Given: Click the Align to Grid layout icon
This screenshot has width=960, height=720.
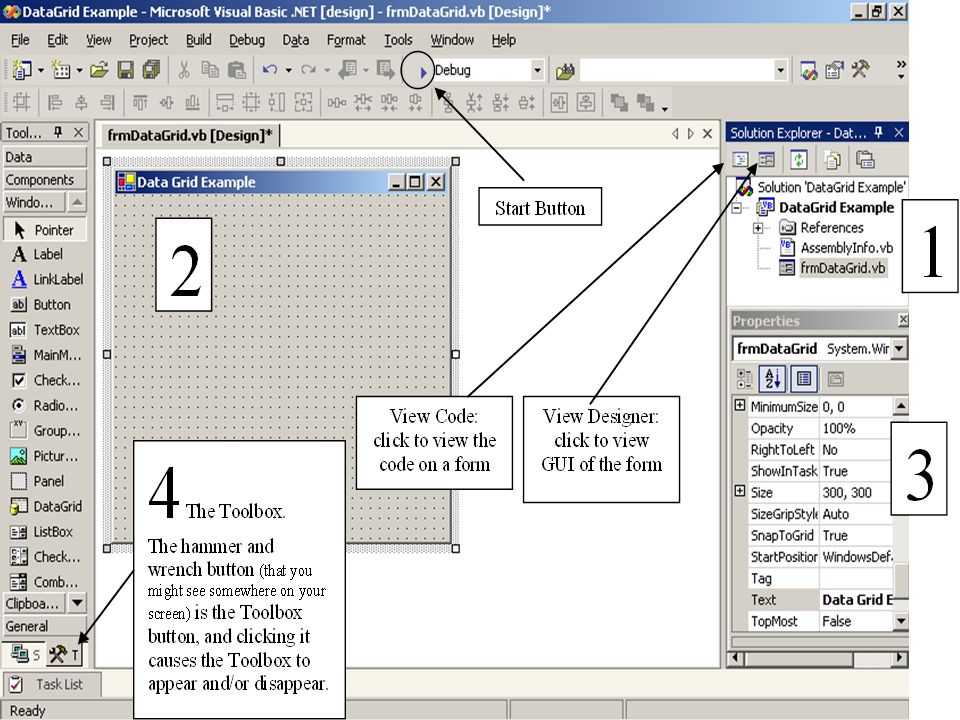Looking at the screenshot, I should [21, 102].
